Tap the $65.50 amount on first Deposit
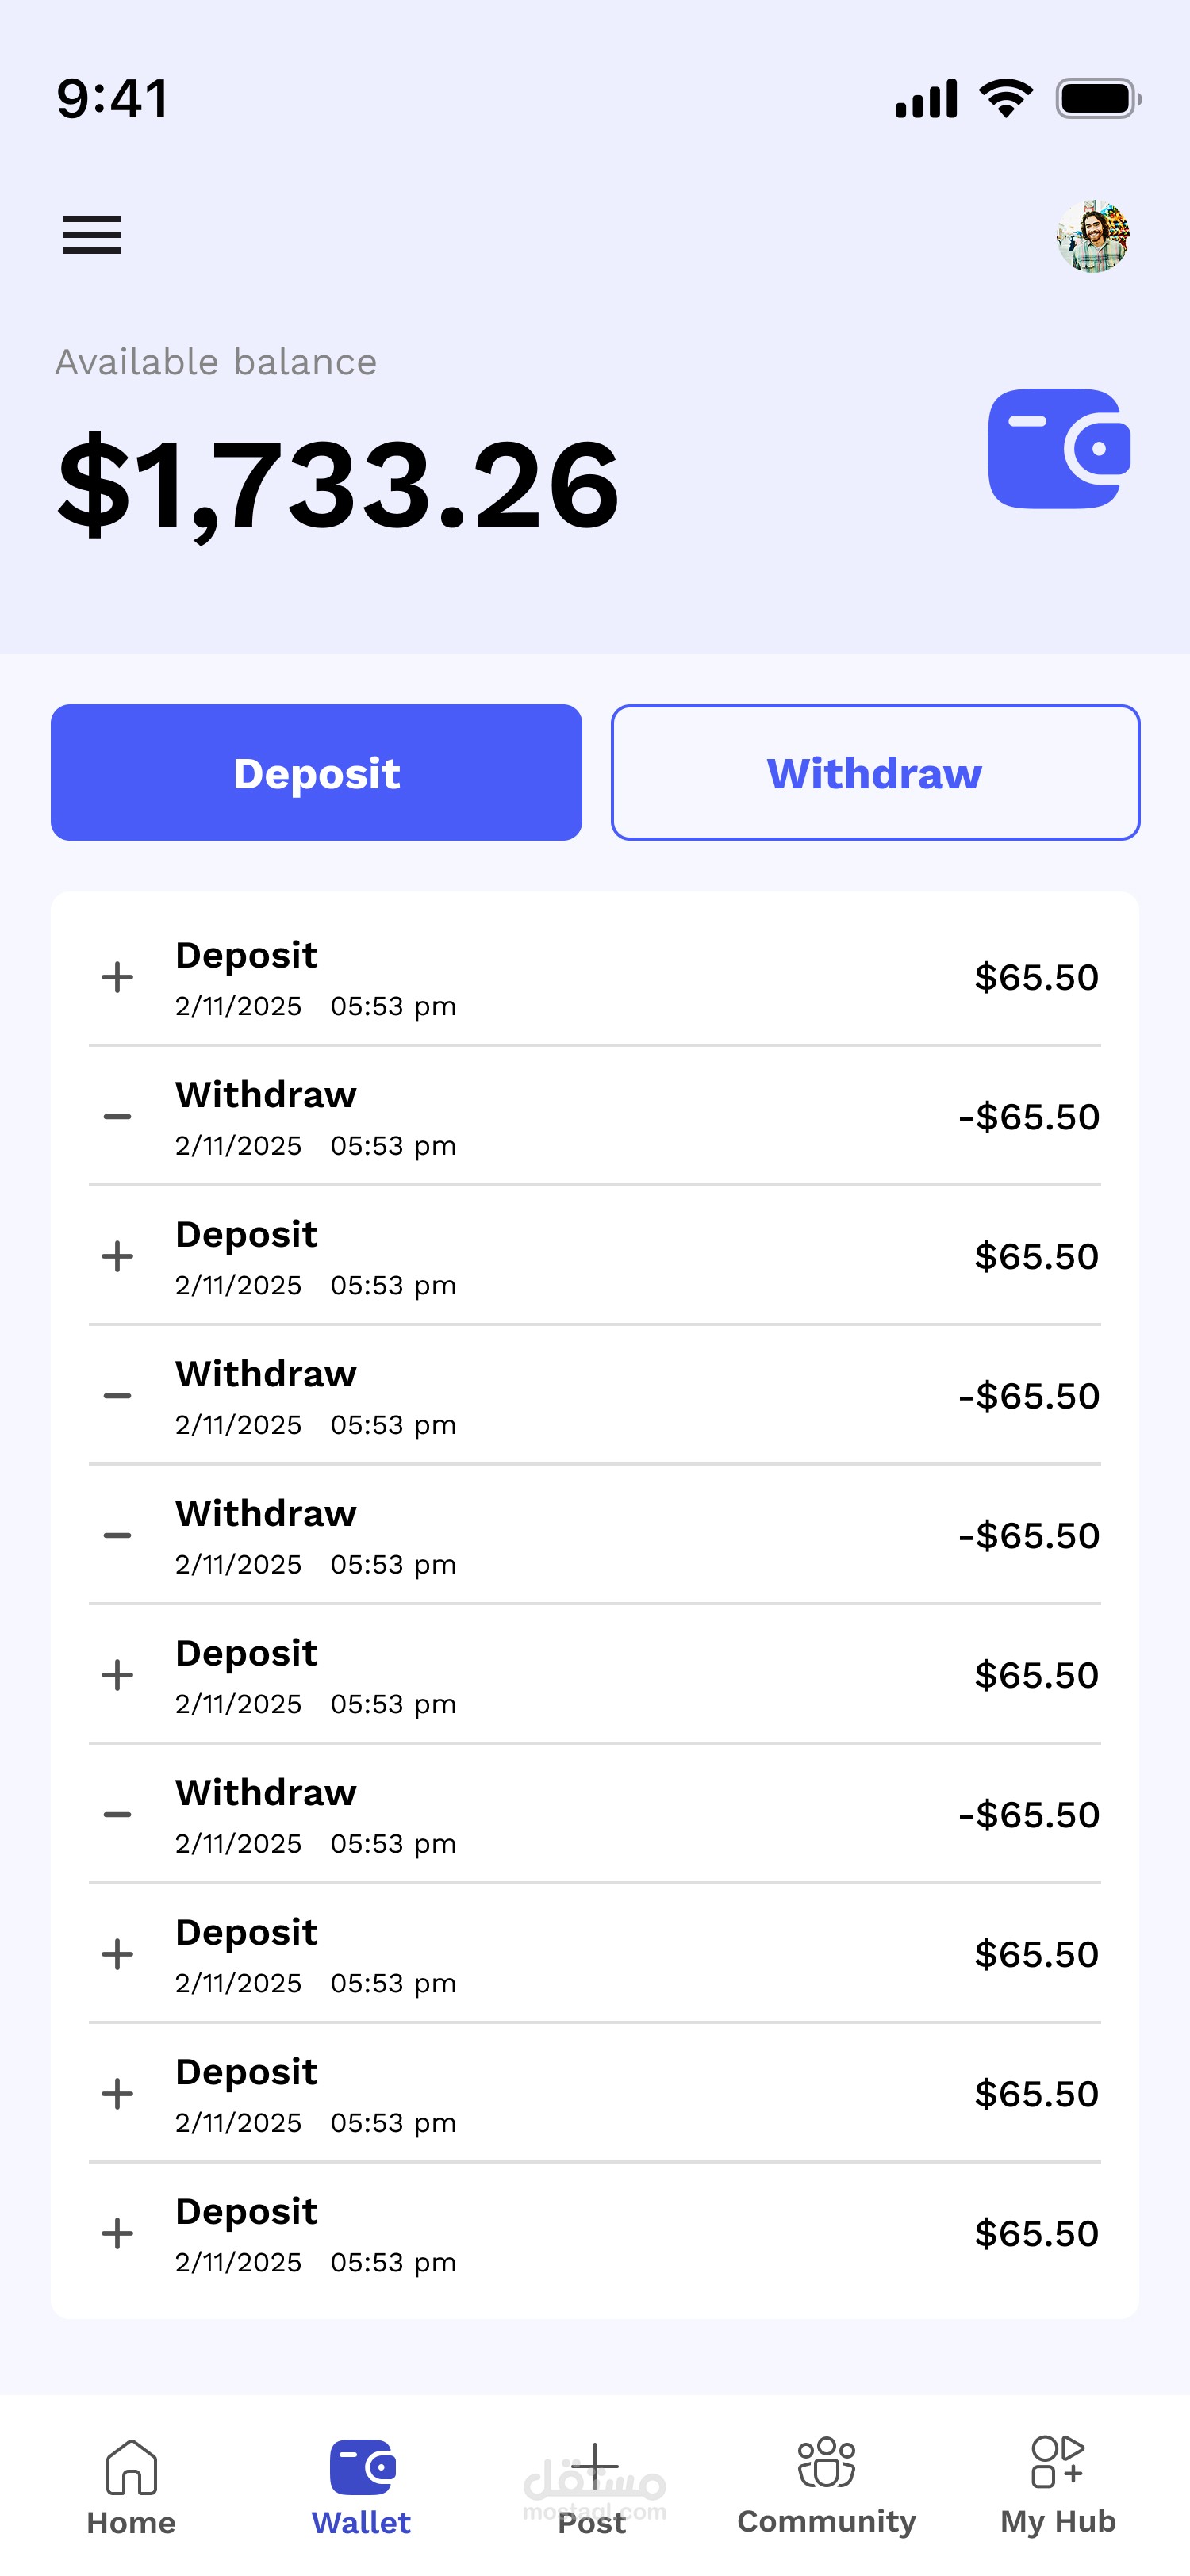The width and height of the screenshot is (1190, 2576). pos(1036,977)
